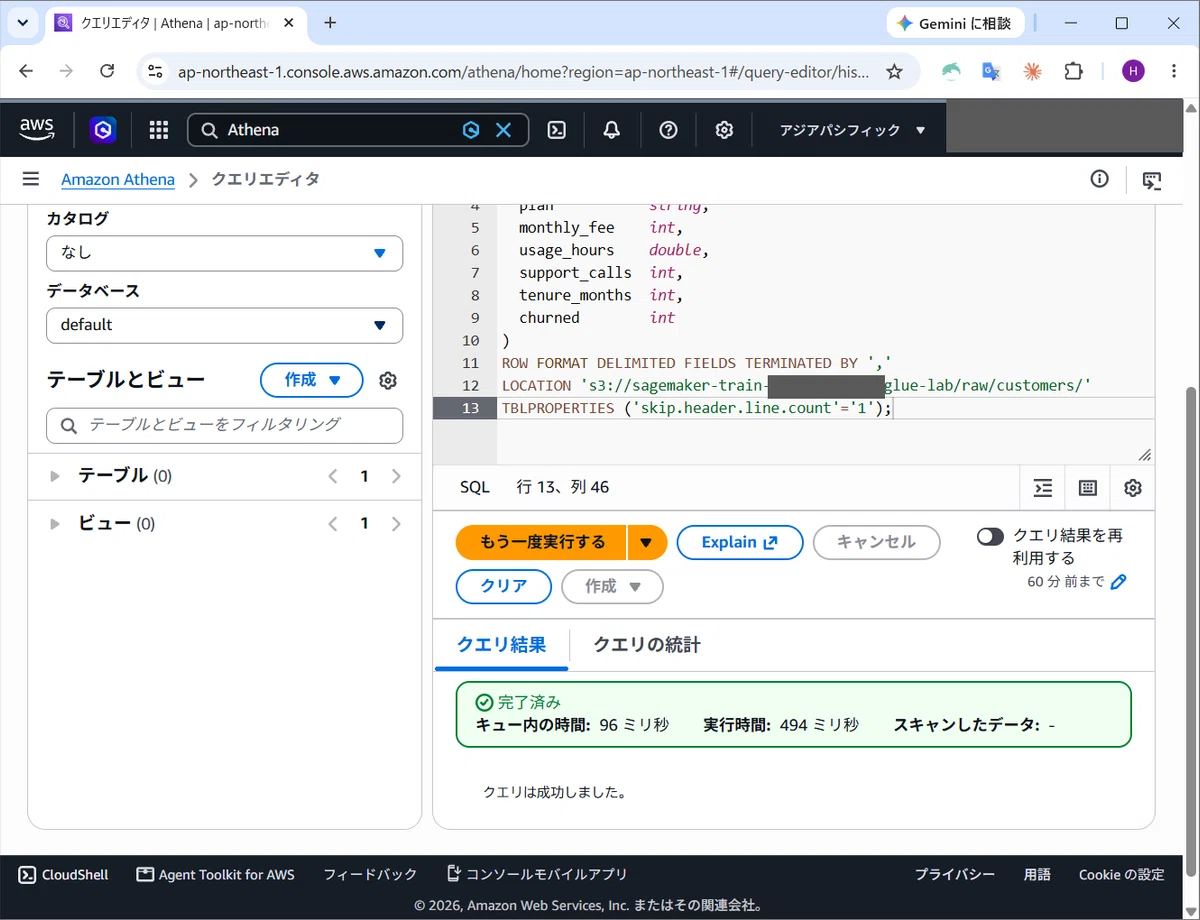Expand the ビュー (0) section

click(55, 524)
